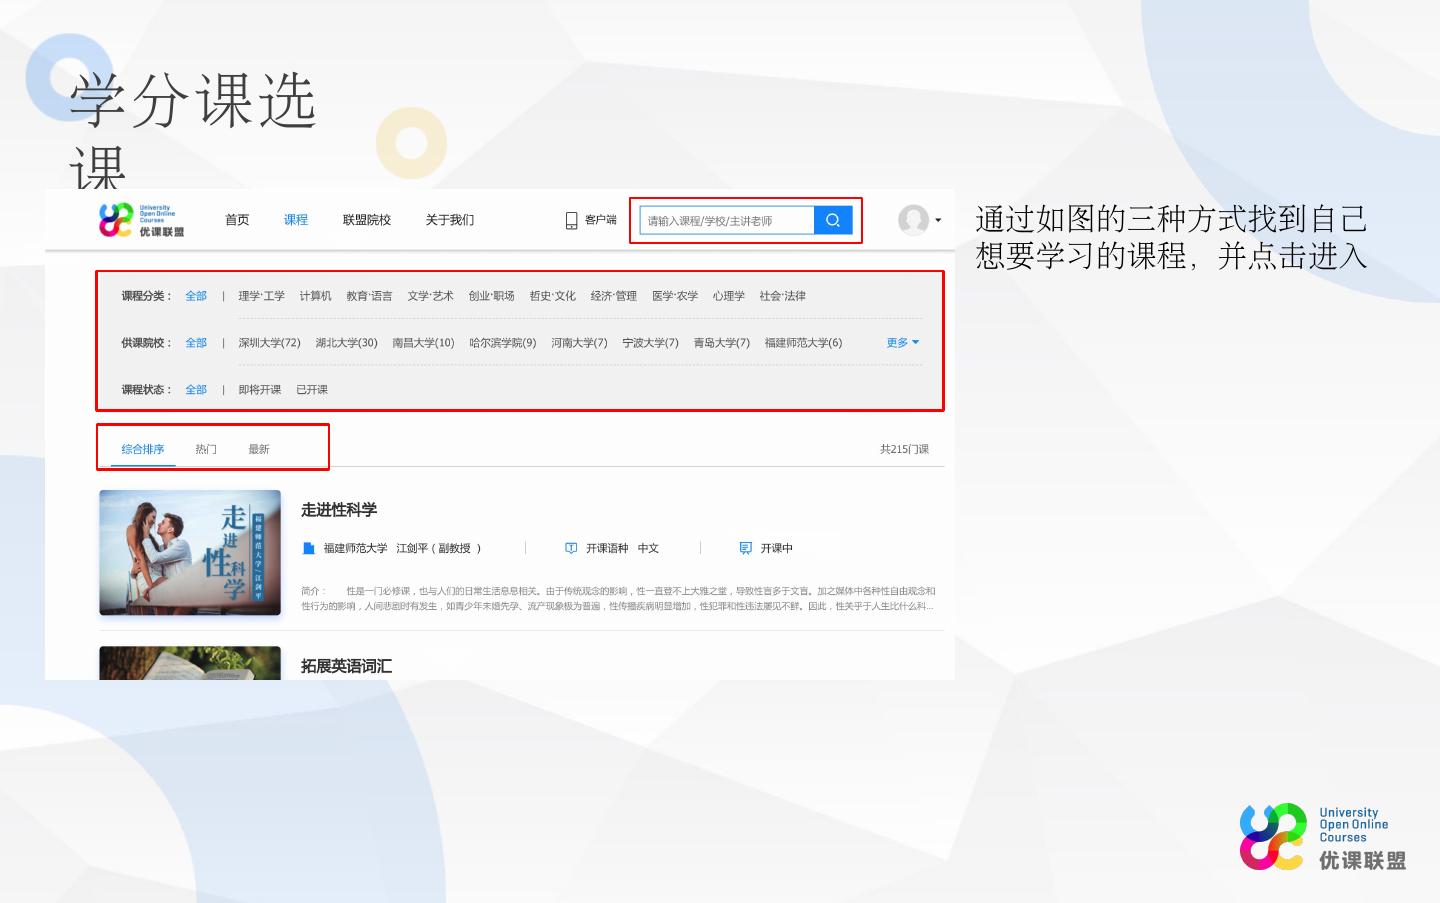The width and height of the screenshot is (1440, 903).
Task: Click the 开课中 status icon
Action: click(745, 548)
